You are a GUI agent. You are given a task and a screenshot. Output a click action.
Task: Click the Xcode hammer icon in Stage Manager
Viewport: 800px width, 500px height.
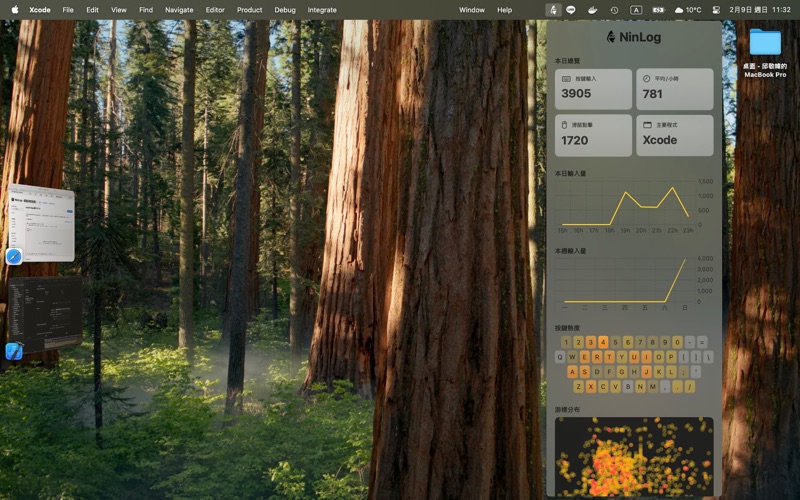[x=14, y=351]
